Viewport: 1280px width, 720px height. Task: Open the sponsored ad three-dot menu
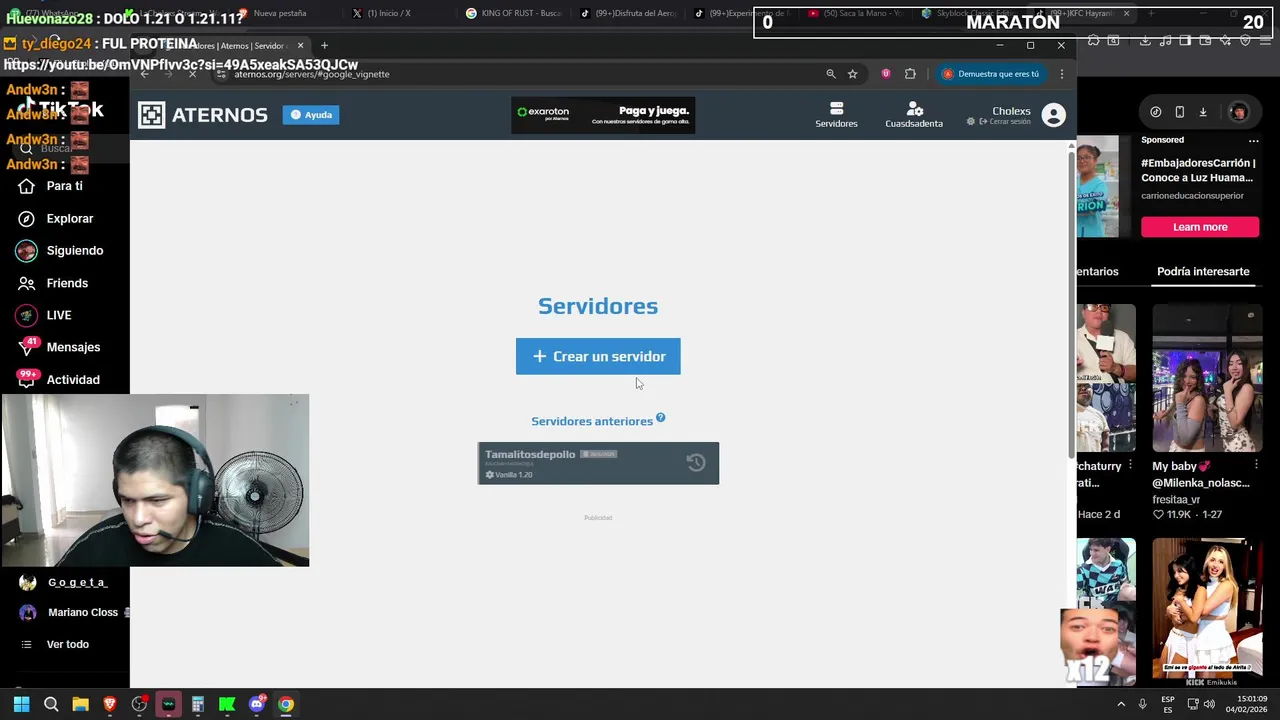coord(1253,140)
